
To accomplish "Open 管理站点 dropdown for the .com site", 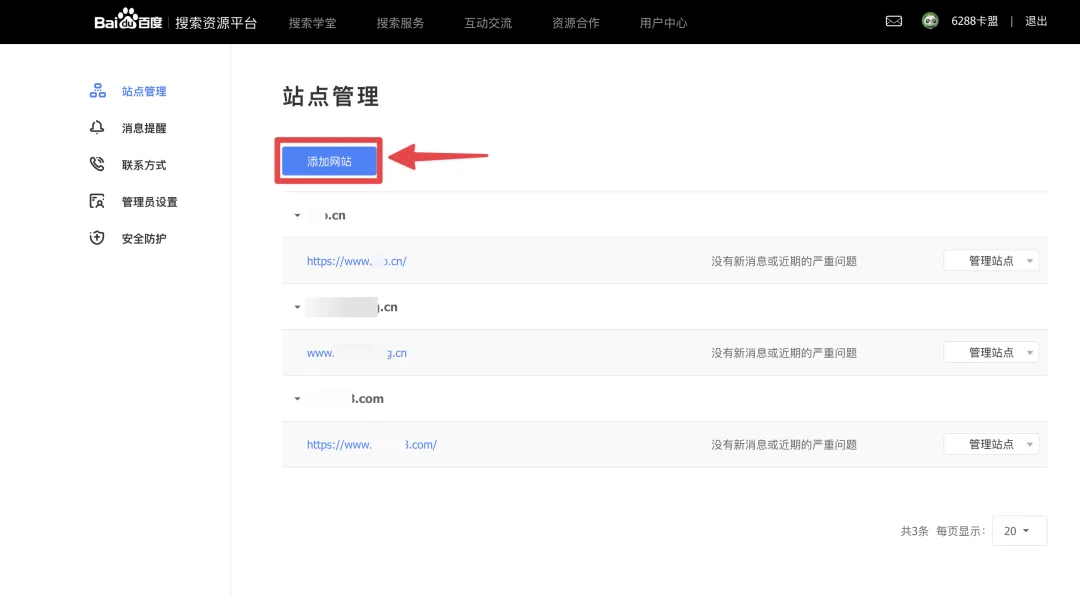I will pyautogui.click(x=991, y=445).
